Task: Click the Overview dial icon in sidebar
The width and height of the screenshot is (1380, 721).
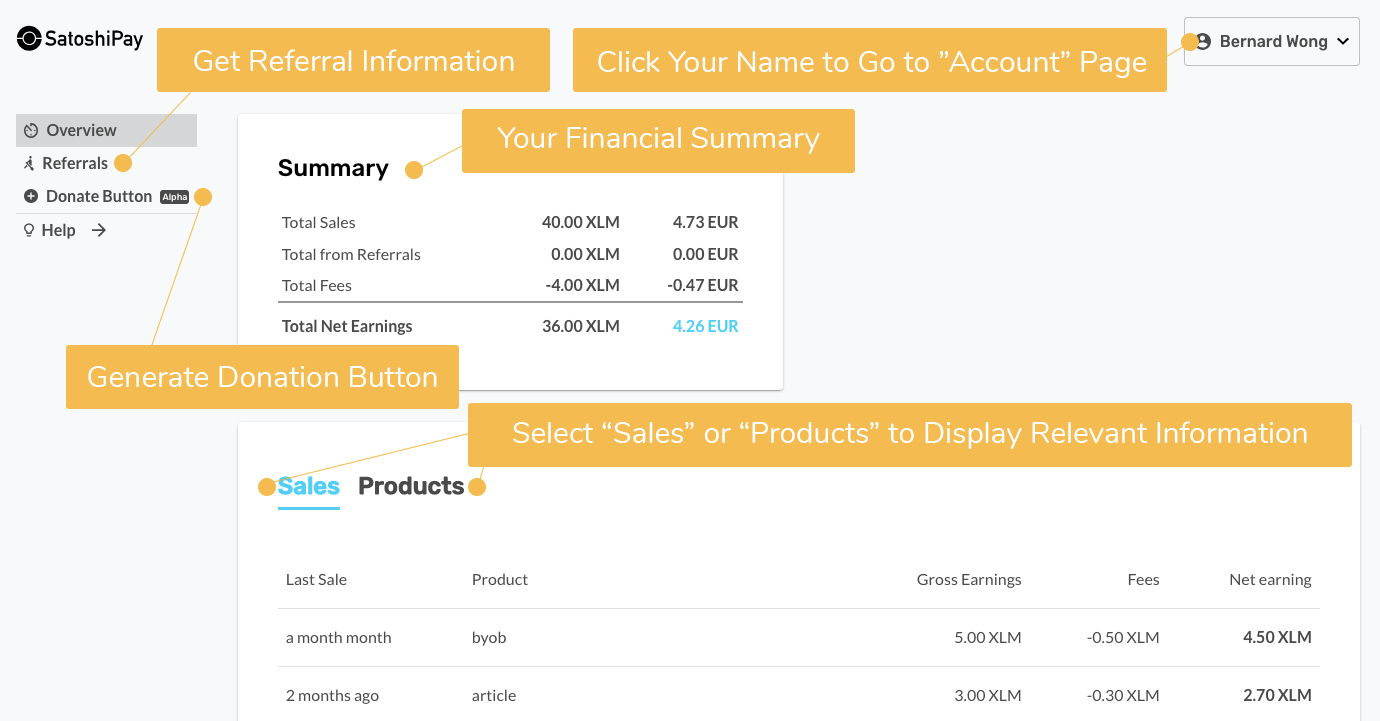Action: click(x=31, y=131)
